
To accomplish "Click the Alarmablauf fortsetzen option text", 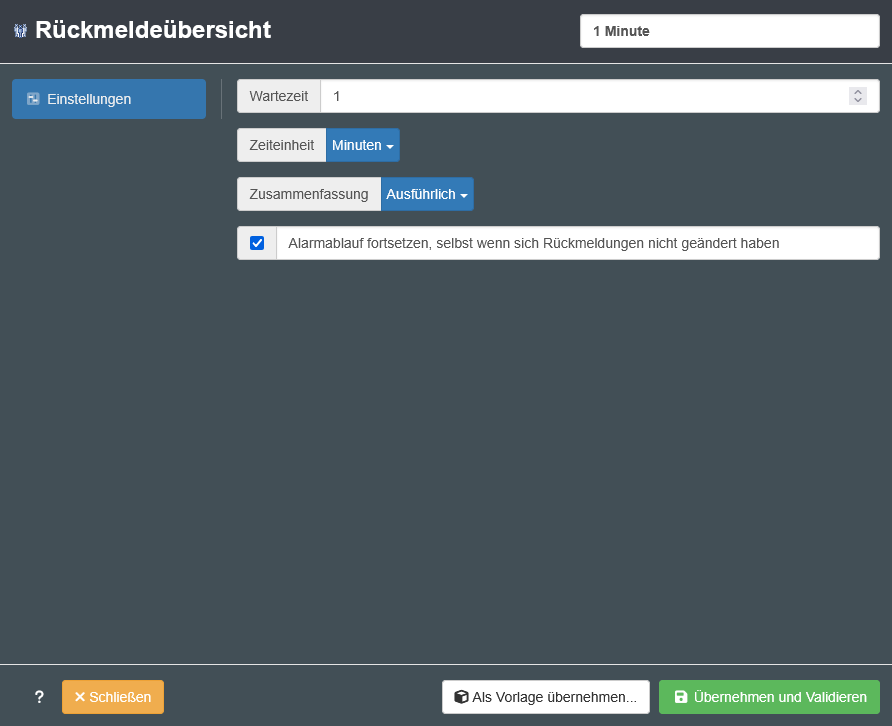I will (533, 243).
